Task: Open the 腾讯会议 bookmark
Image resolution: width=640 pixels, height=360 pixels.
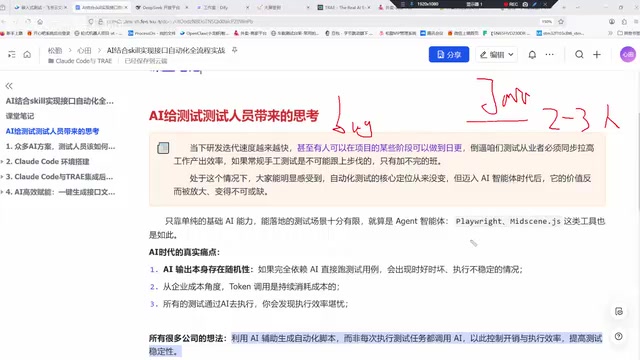Action: point(432,33)
